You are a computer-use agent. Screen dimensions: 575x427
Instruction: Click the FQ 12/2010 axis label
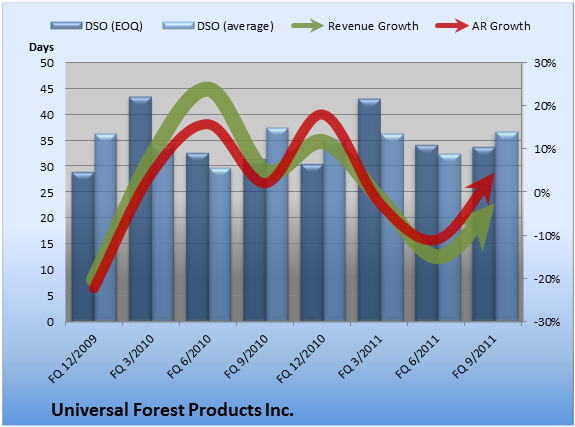301,359
